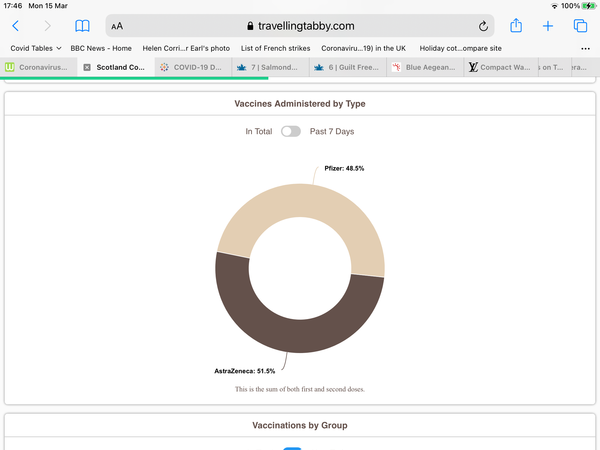Viewport: 600px width, 450px height.
Task: Show all tabs overview icon
Action: [580, 26]
